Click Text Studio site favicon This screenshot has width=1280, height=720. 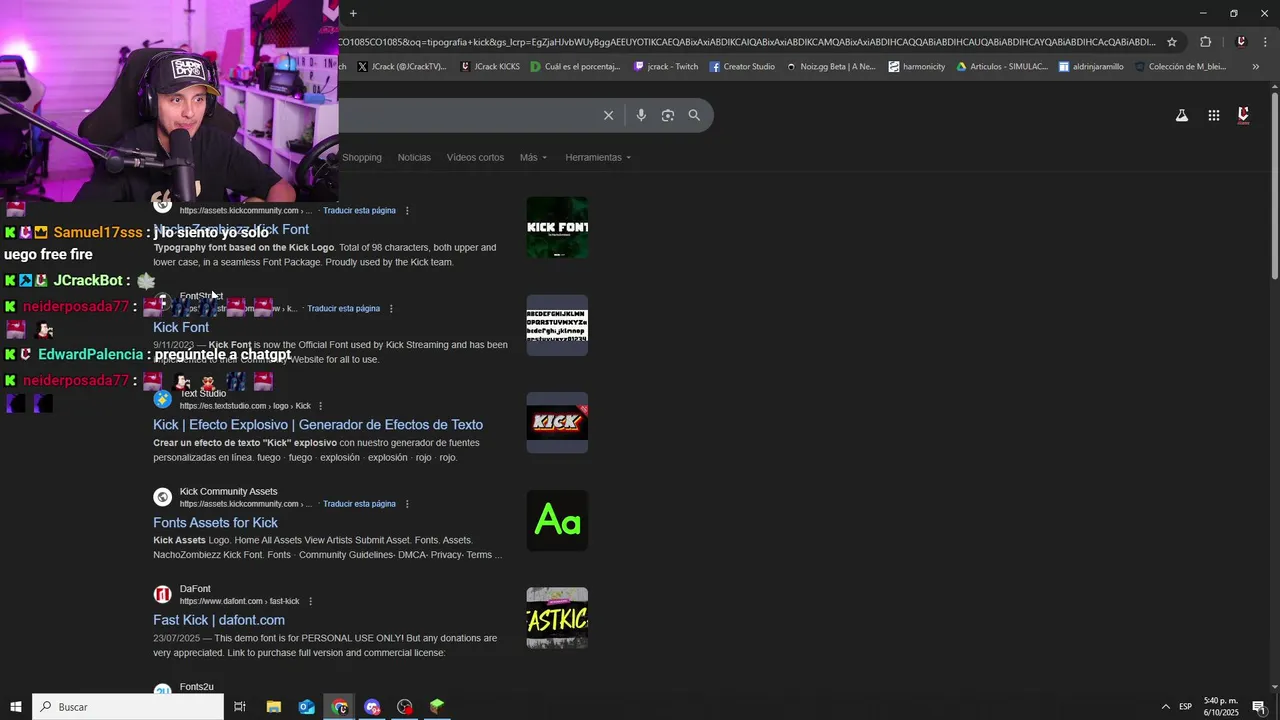pyautogui.click(x=162, y=399)
